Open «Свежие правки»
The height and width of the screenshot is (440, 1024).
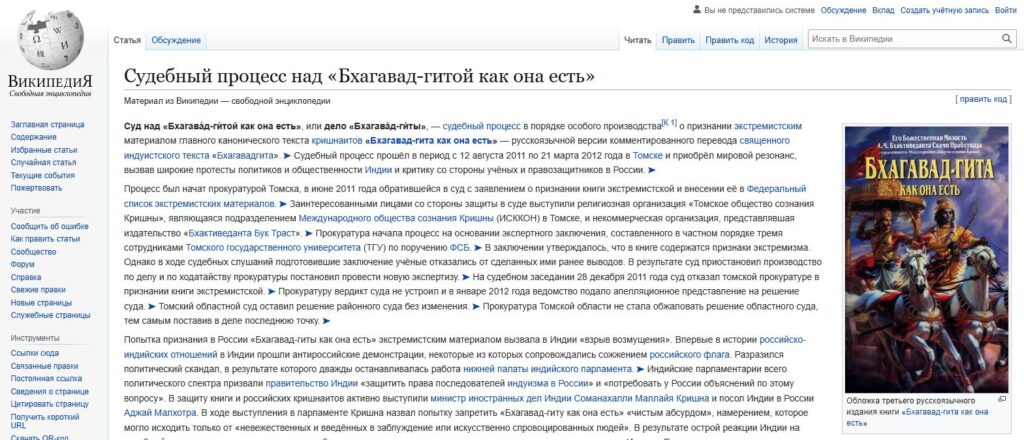tap(38, 290)
